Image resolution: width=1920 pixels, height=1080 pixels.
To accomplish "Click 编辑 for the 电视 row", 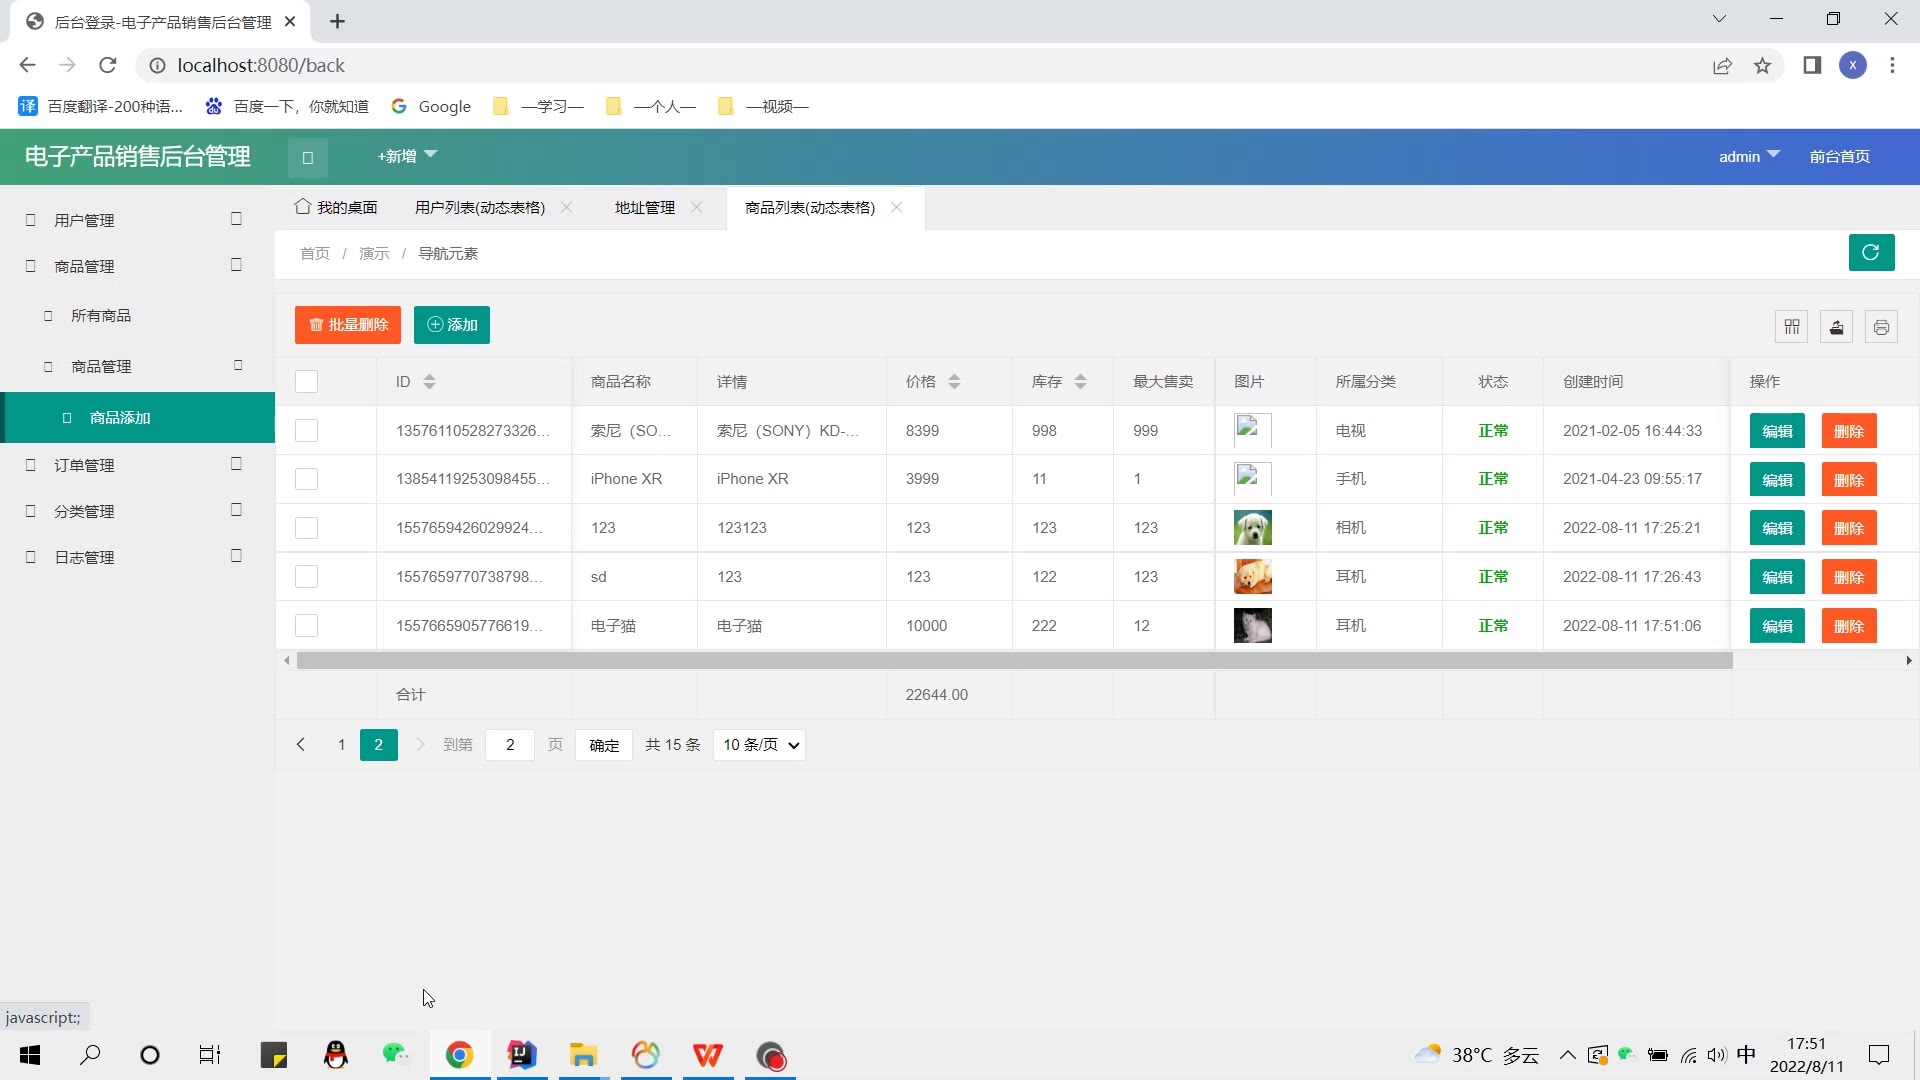I will tap(1777, 431).
